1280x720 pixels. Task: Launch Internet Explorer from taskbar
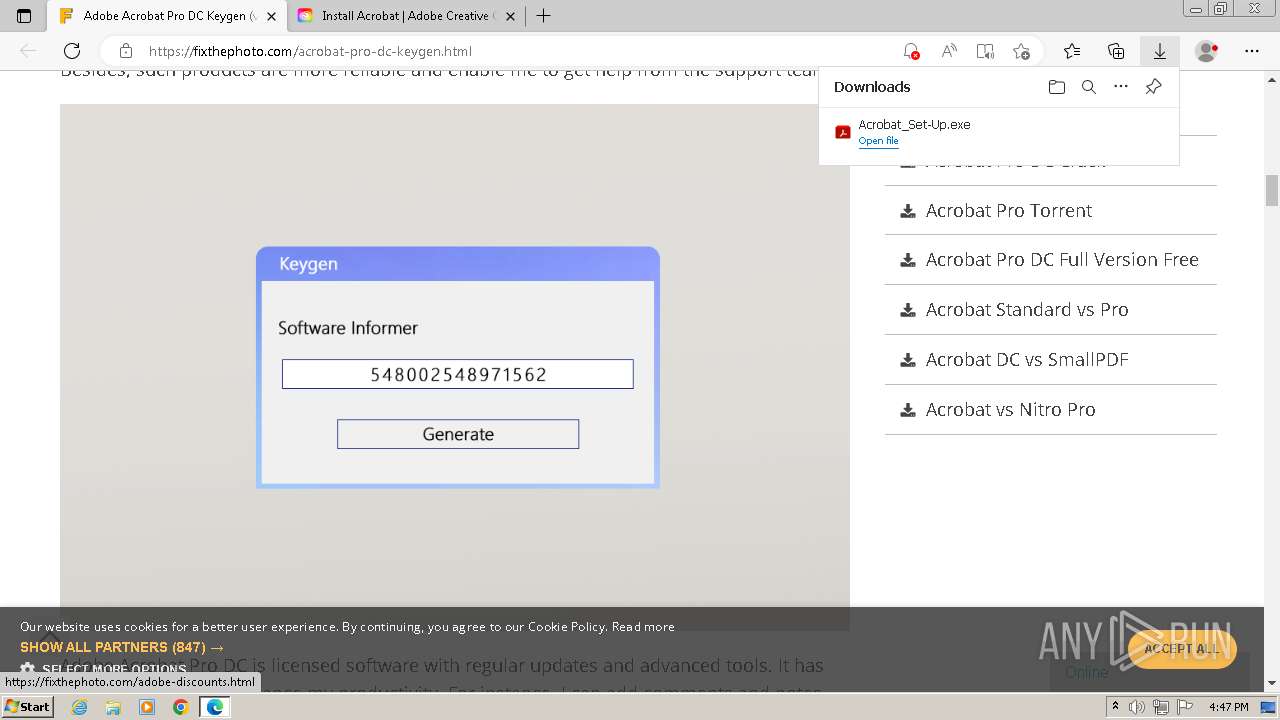[80, 707]
